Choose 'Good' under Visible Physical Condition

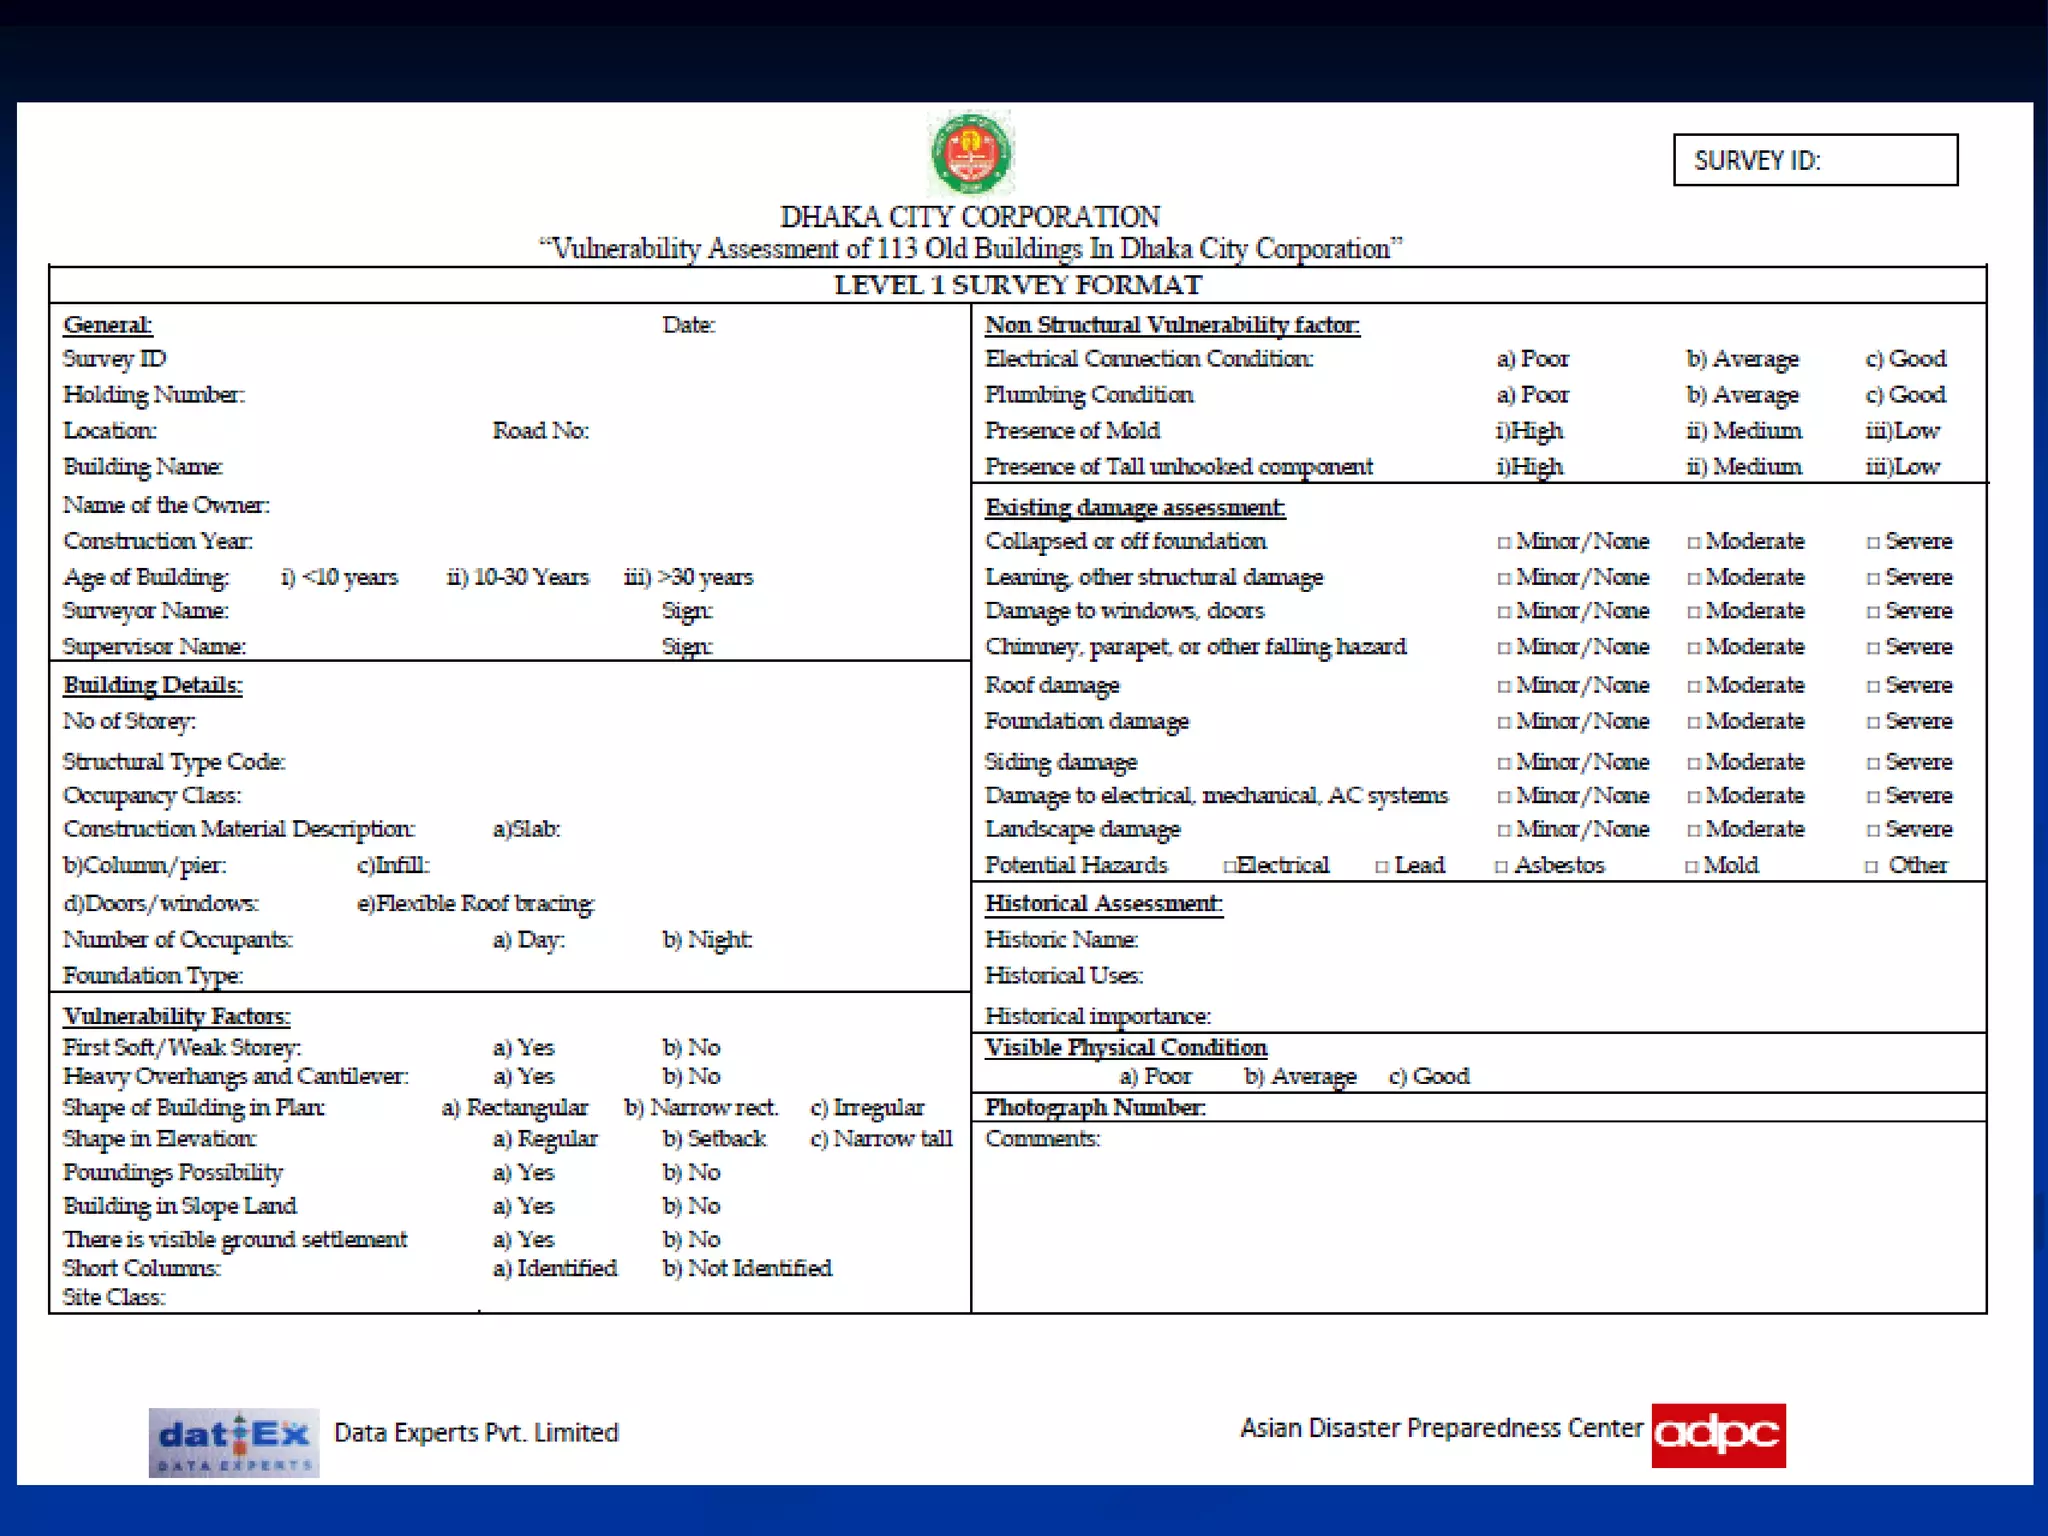click(1429, 1077)
